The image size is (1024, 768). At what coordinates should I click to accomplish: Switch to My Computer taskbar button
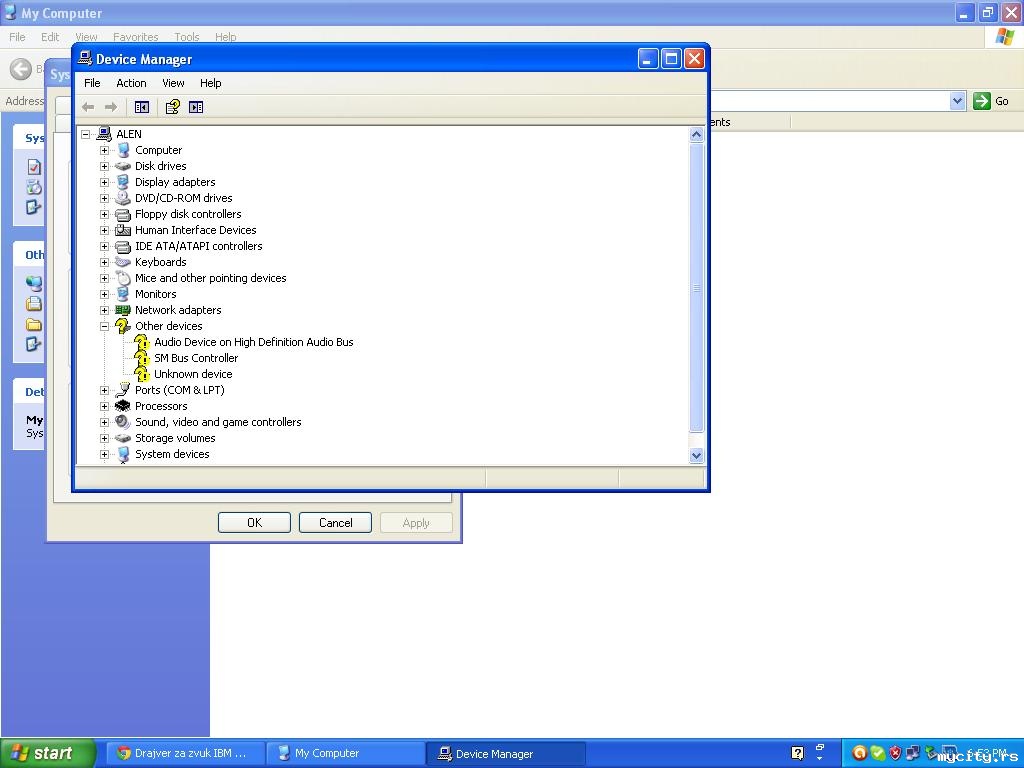click(345, 753)
